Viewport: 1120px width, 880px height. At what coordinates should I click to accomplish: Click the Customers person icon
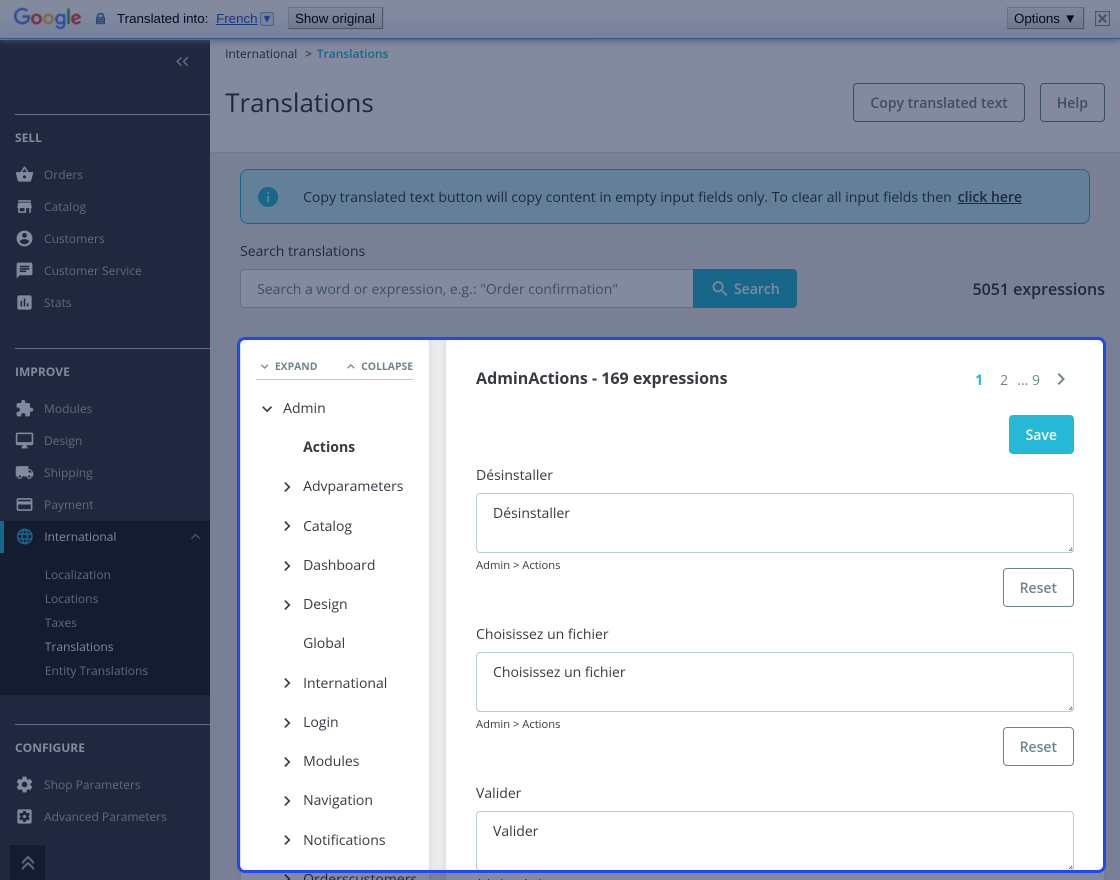click(24, 239)
